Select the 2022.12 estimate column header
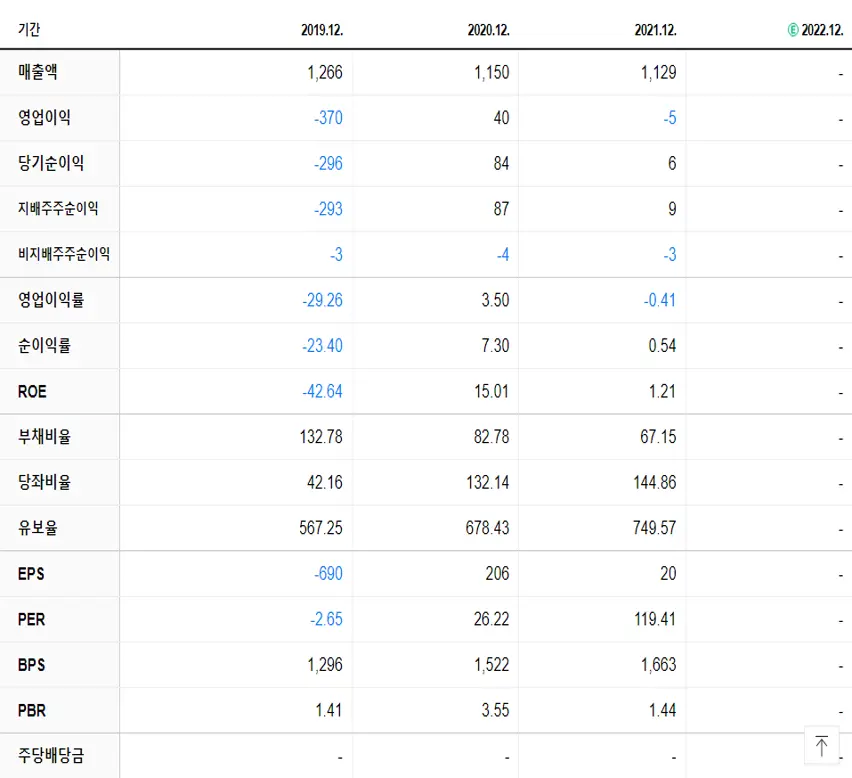The width and height of the screenshot is (852, 778). 820,30
